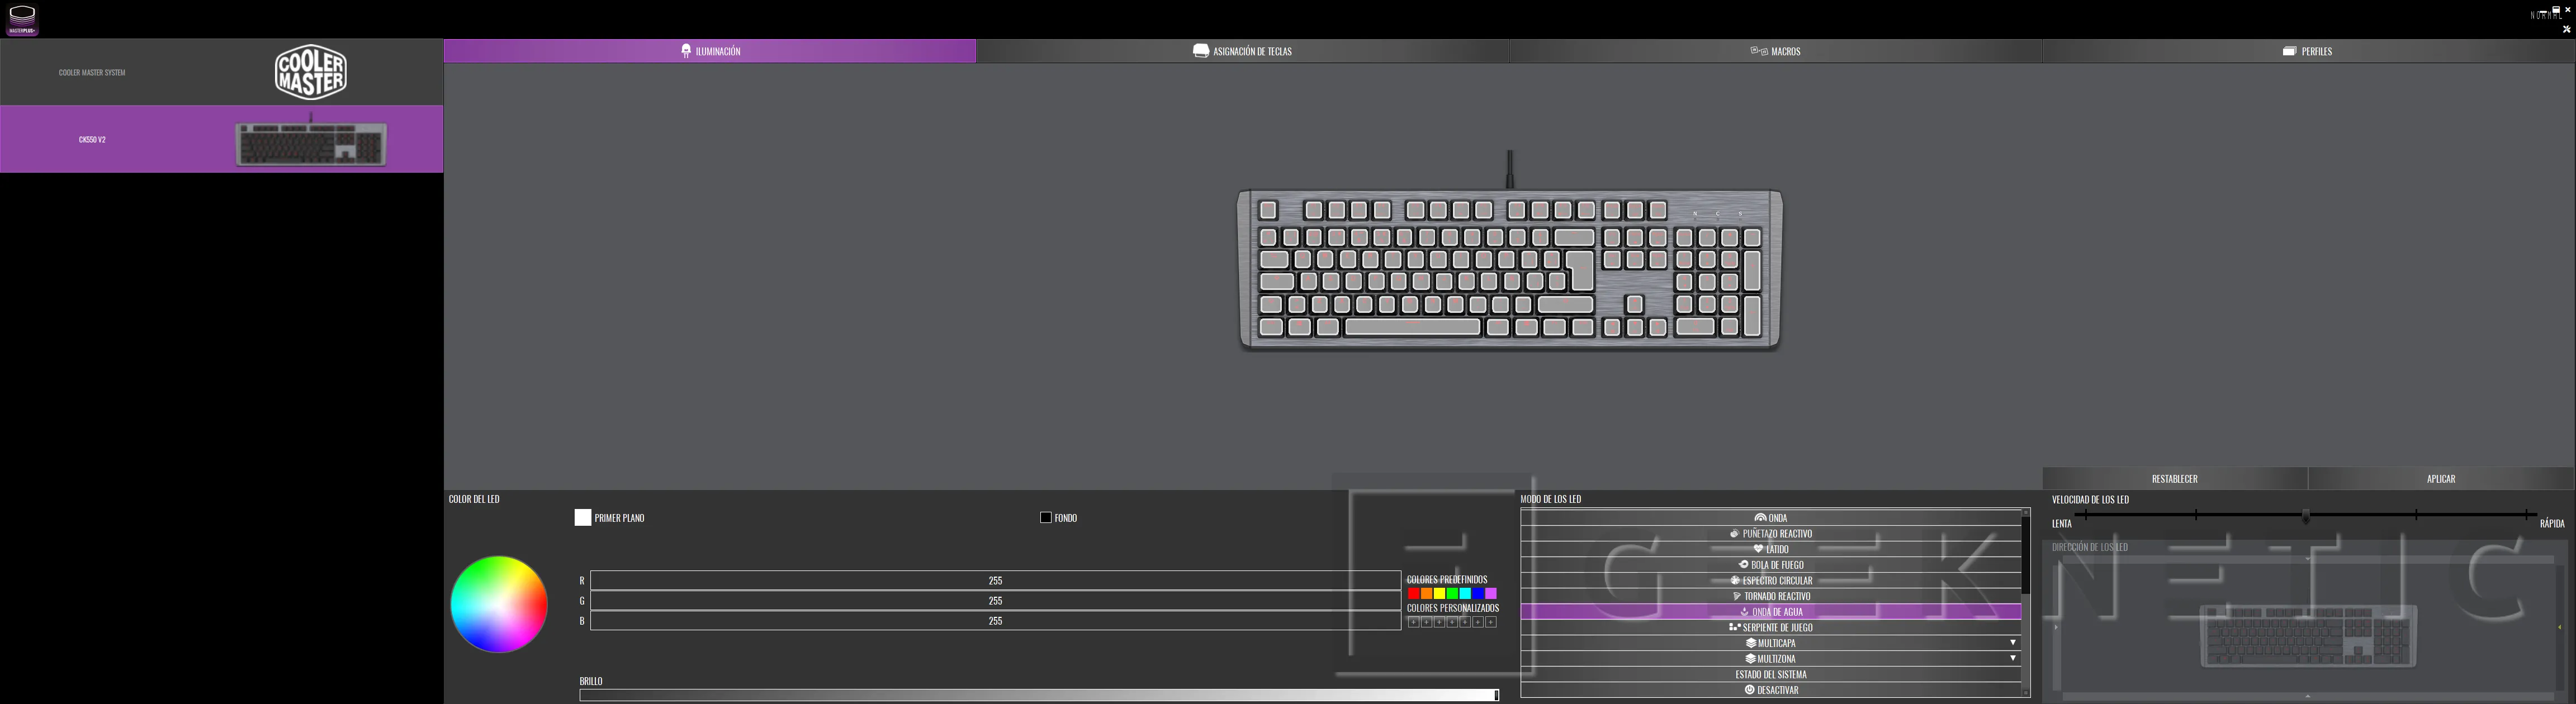Screen dimensions: 2576x704
Task: Add last custom color slot
Action: click(1491, 622)
